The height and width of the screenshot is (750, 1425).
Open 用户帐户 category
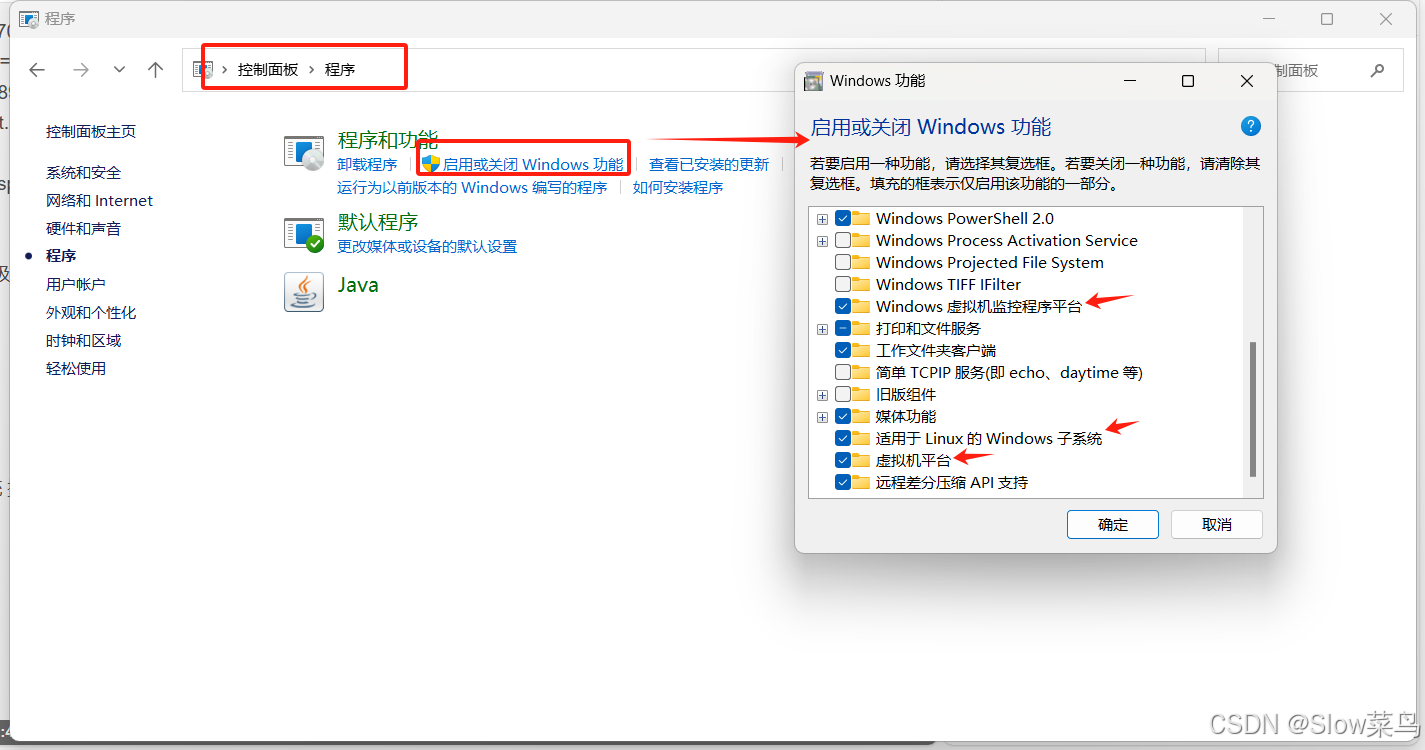[76, 284]
